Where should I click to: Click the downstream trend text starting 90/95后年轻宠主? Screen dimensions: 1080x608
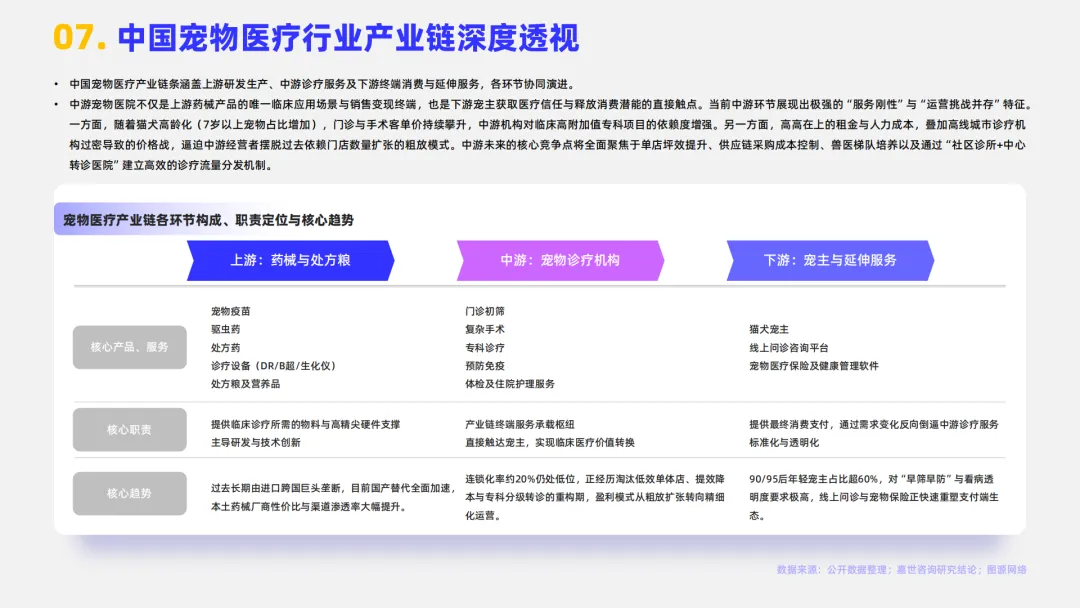click(874, 497)
